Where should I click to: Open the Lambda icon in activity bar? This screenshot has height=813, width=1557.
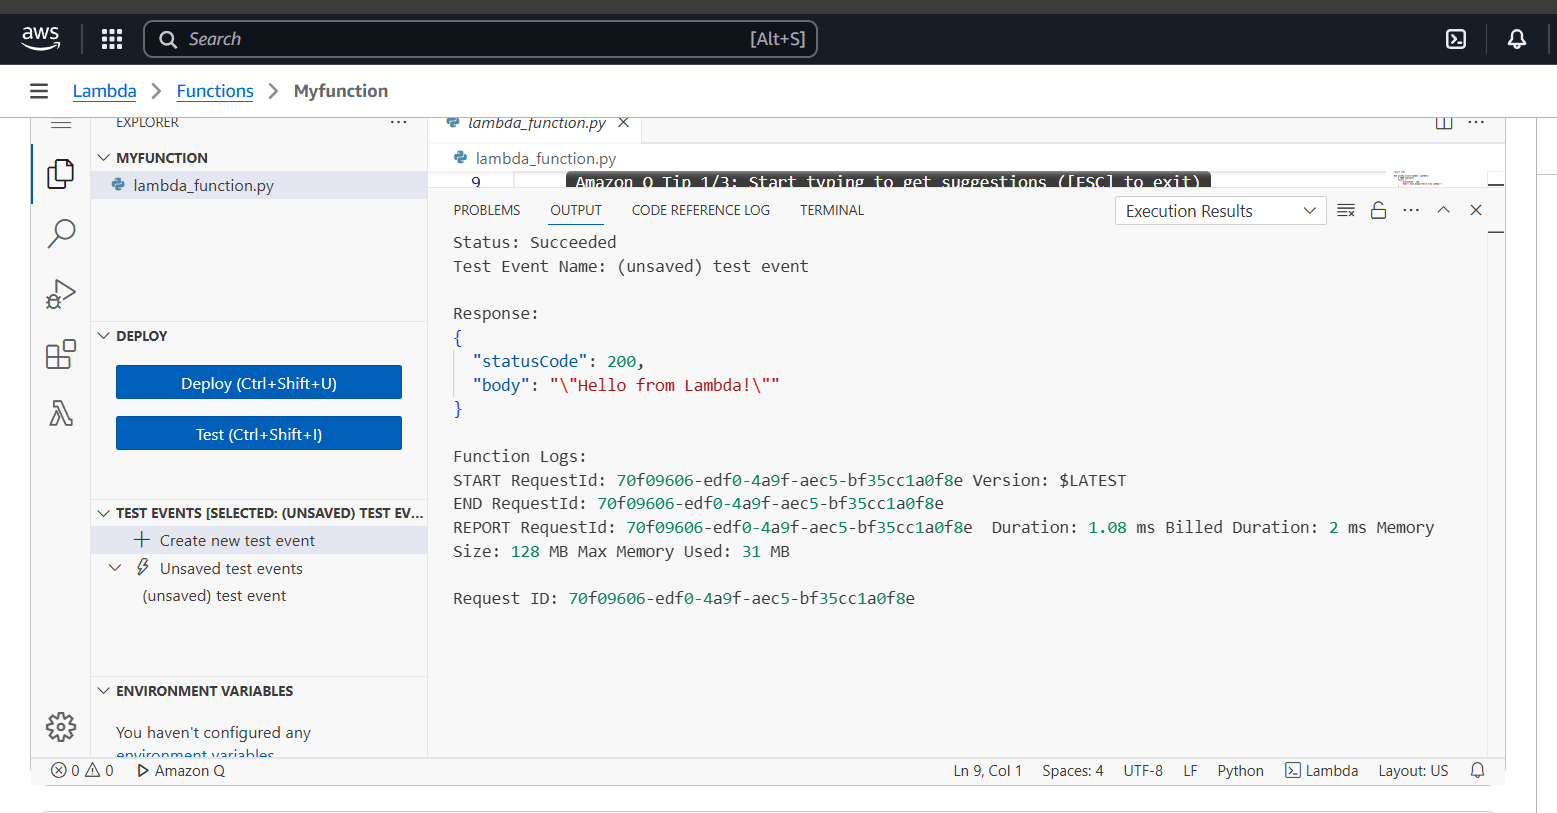click(61, 413)
